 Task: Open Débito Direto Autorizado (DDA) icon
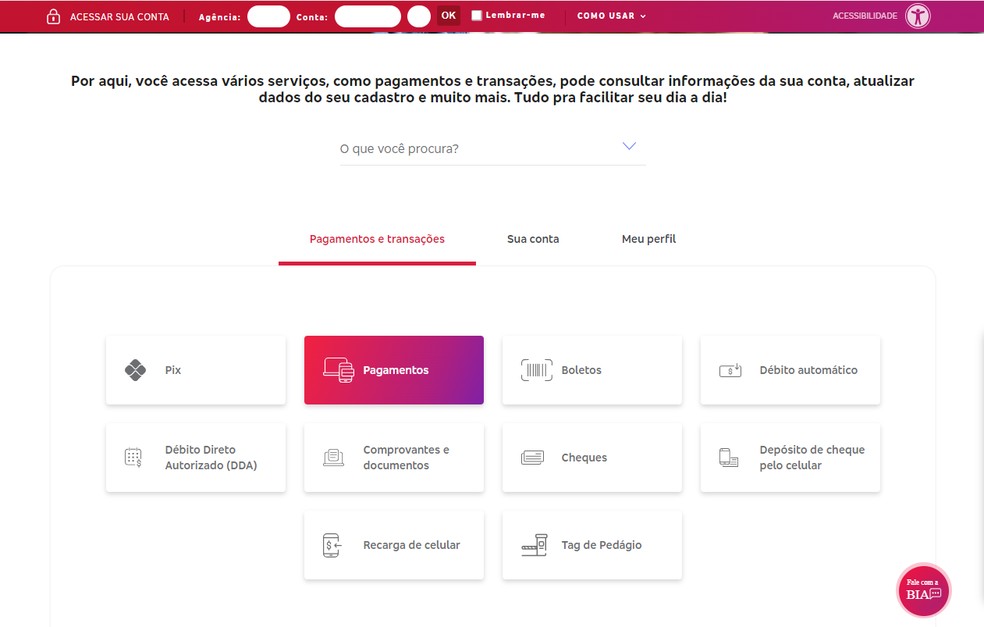tap(134, 457)
